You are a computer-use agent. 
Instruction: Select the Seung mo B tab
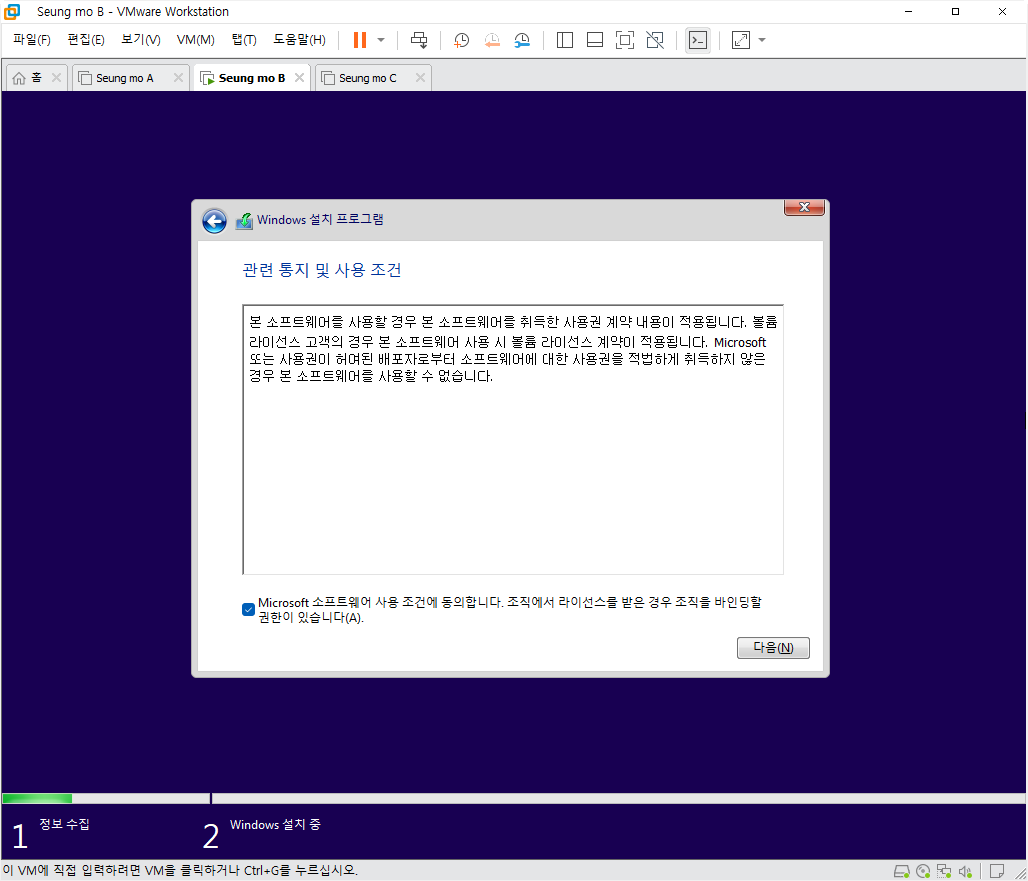(252, 78)
